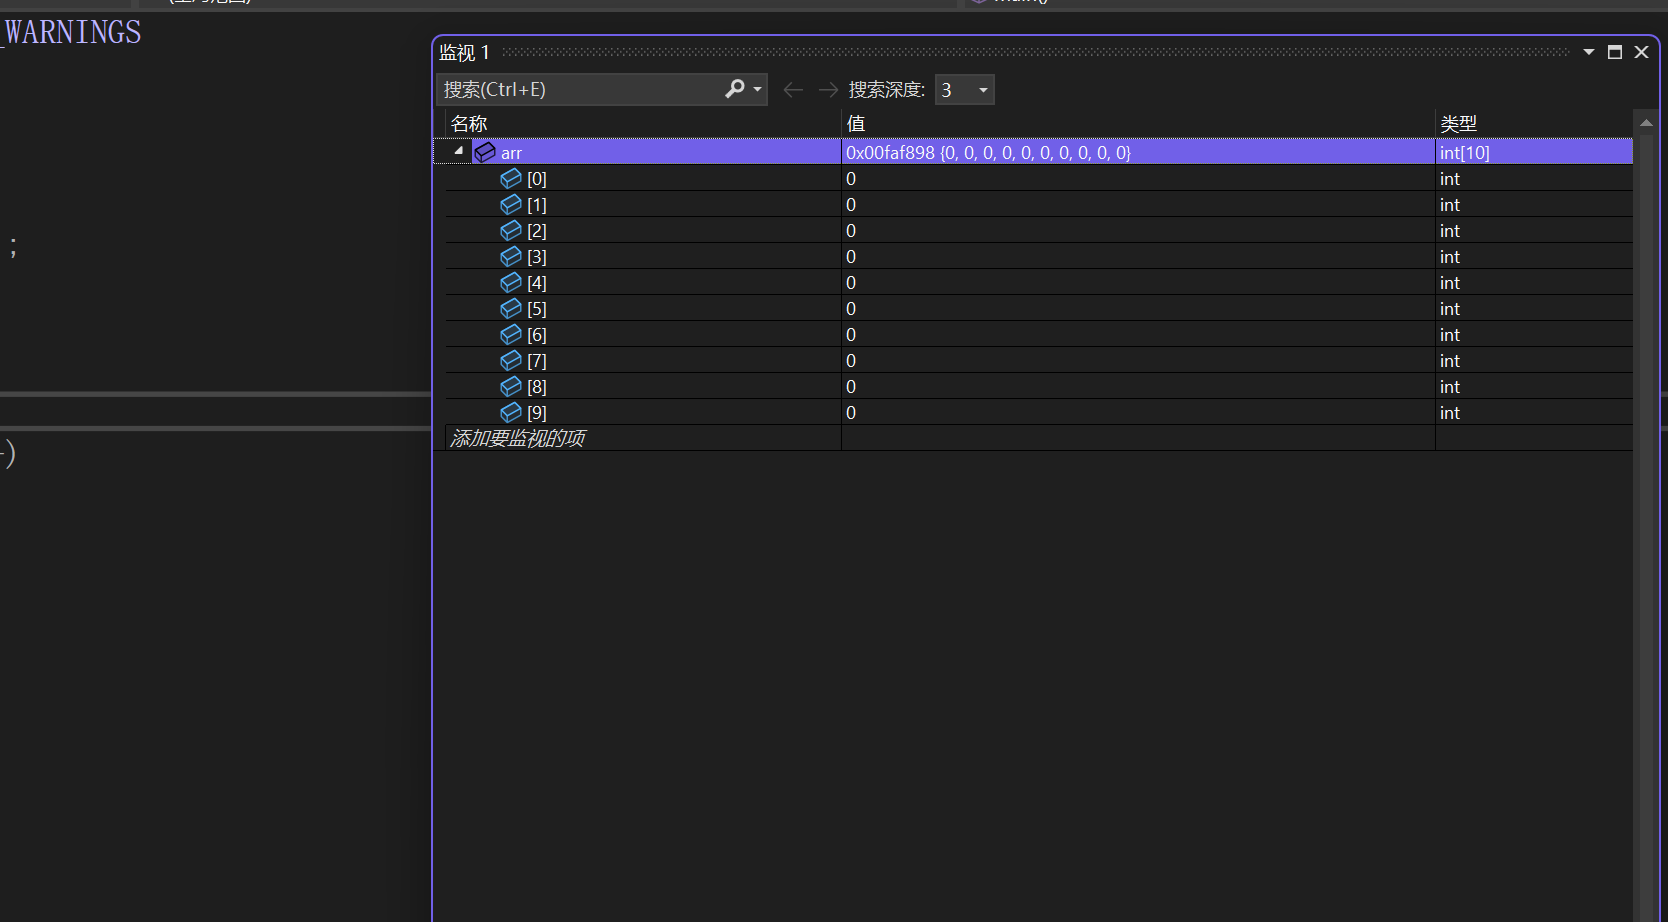Select the [5] element row name
The height and width of the screenshot is (922, 1668).
tap(537, 309)
